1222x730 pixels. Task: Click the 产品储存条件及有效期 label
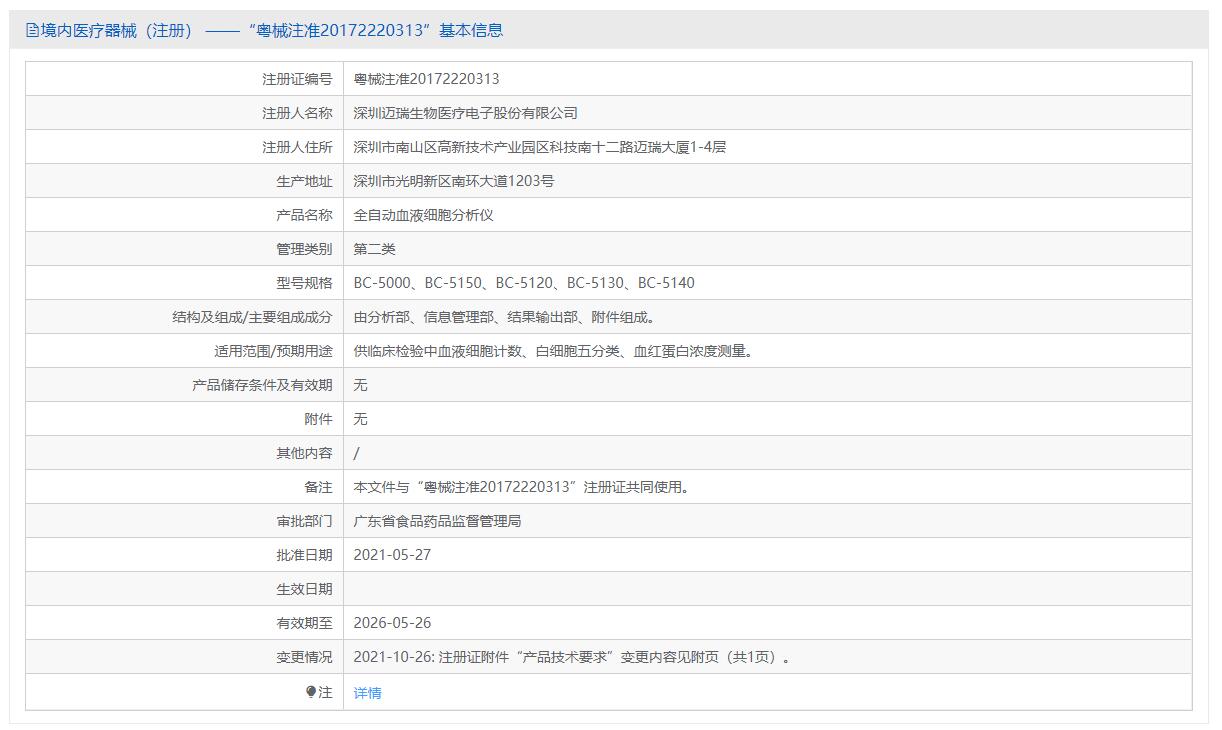[262, 385]
